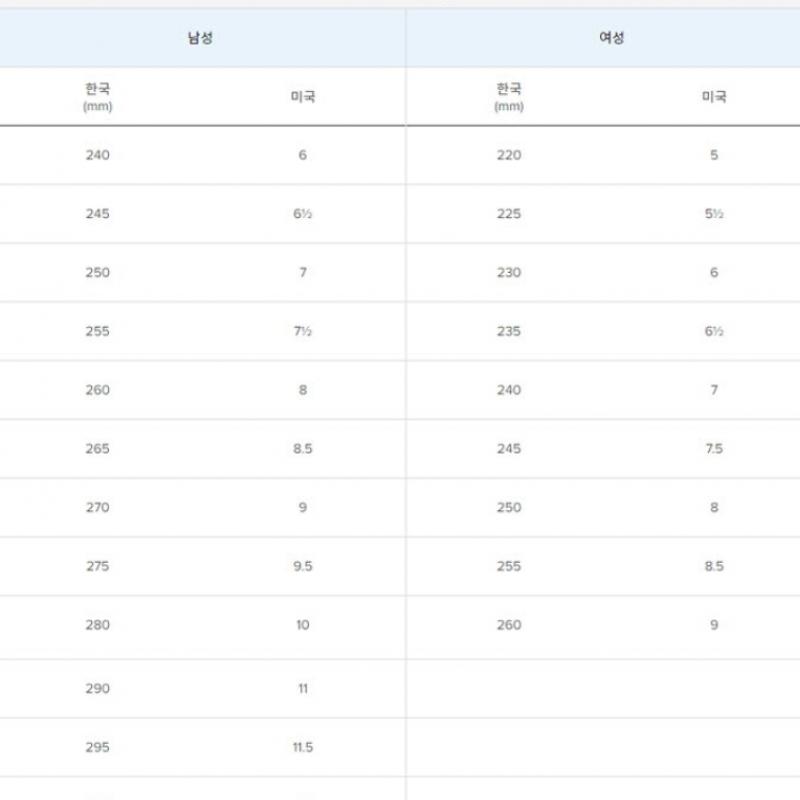Screen dimensions: 800x800
Task: Click women's US size 7.5 cell
Action: click(x=713, y=449)
